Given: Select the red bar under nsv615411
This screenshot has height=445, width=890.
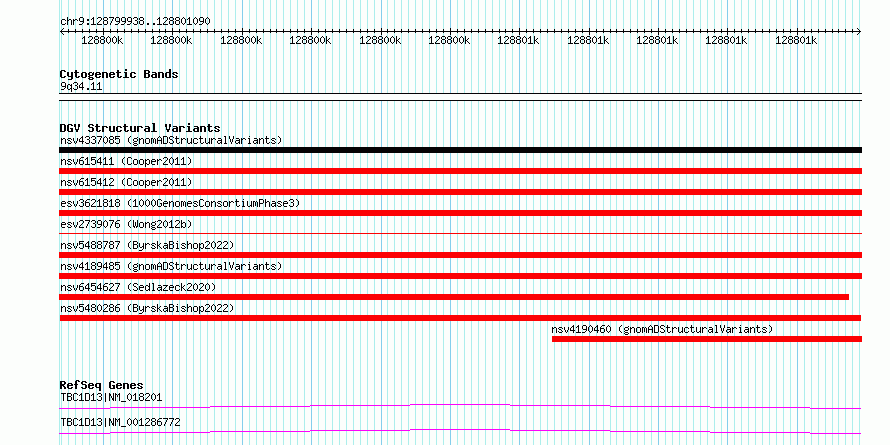Looking at the screenshot, I should pyautogui.click(x=460, y=171).
